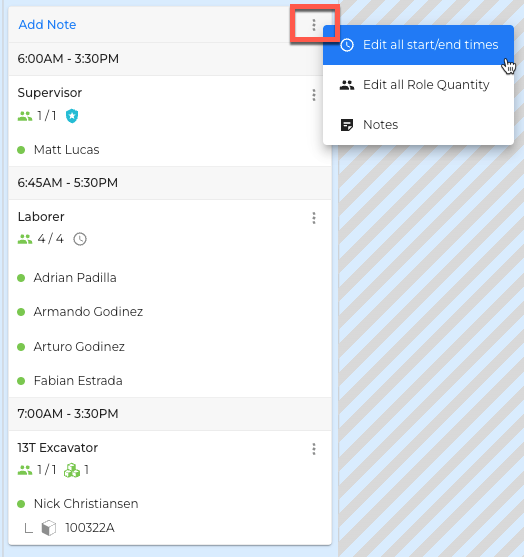Select Edit all Role Quantity
The width and height of the screenshot is (524, 557).
(x=418, y=85)
